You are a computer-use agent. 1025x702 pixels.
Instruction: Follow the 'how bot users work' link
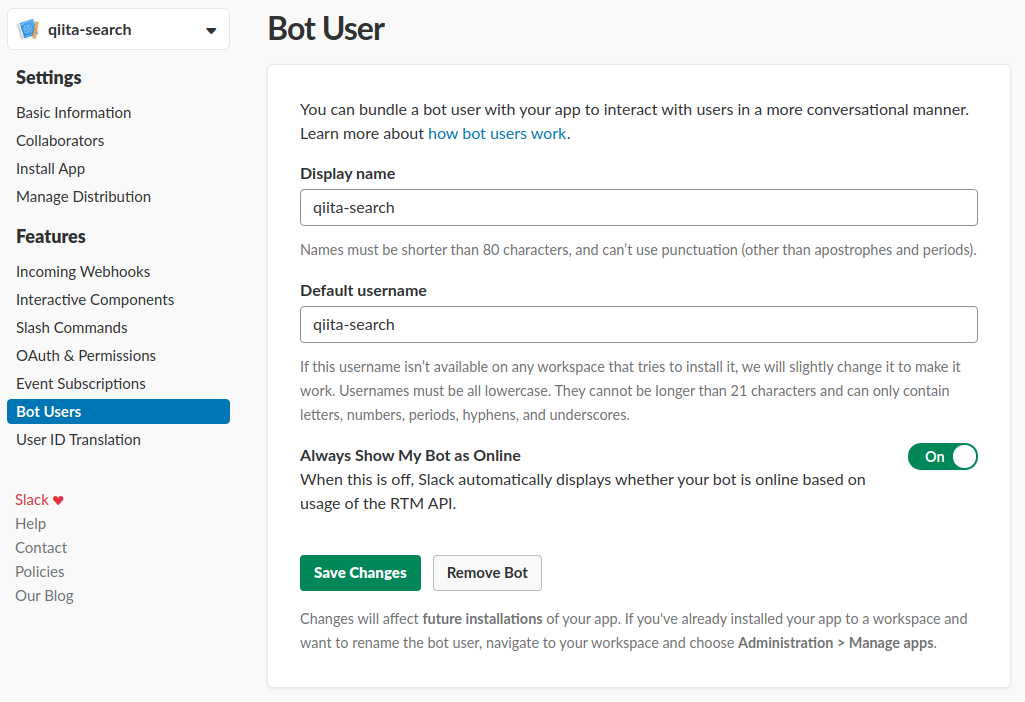tap(497, 133)
